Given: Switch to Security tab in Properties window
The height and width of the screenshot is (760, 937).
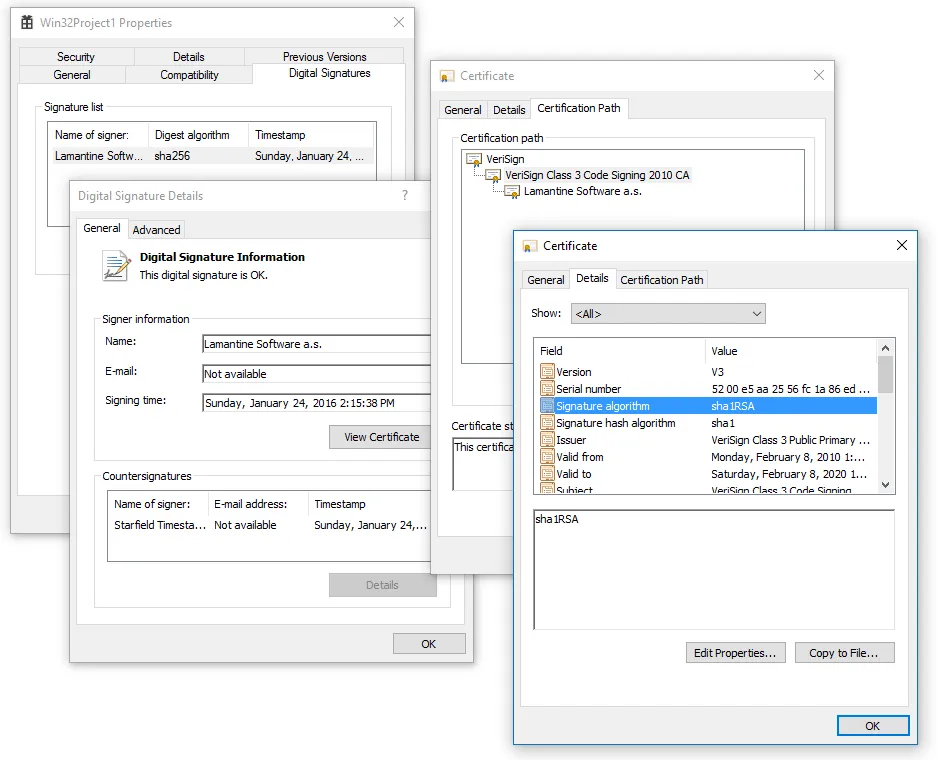Looking at the screenshot, I should tap(76, 57).
